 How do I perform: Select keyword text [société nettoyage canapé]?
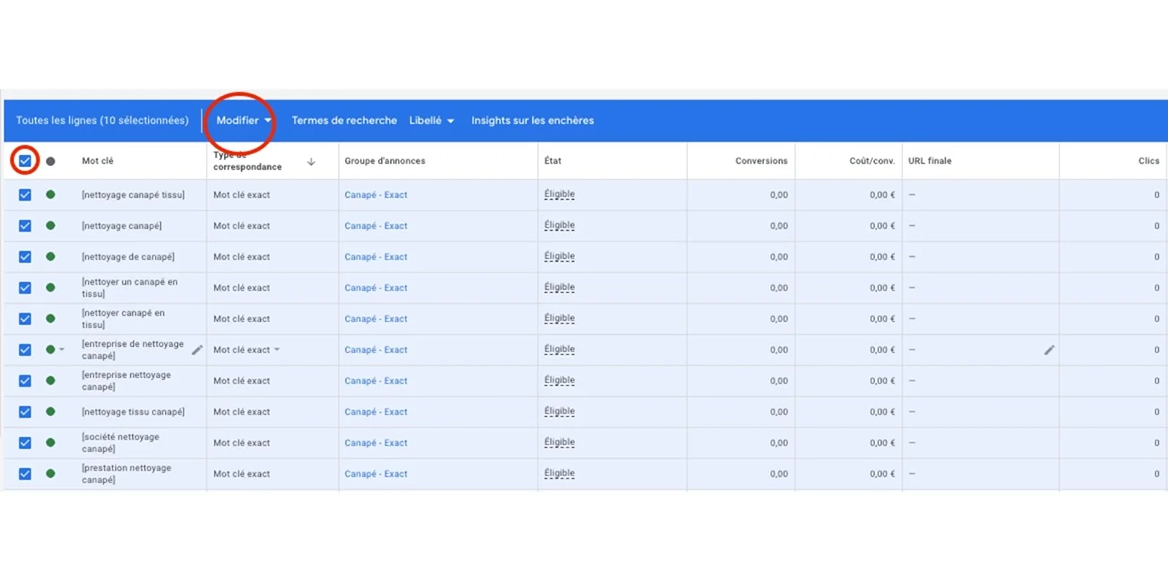121,443
